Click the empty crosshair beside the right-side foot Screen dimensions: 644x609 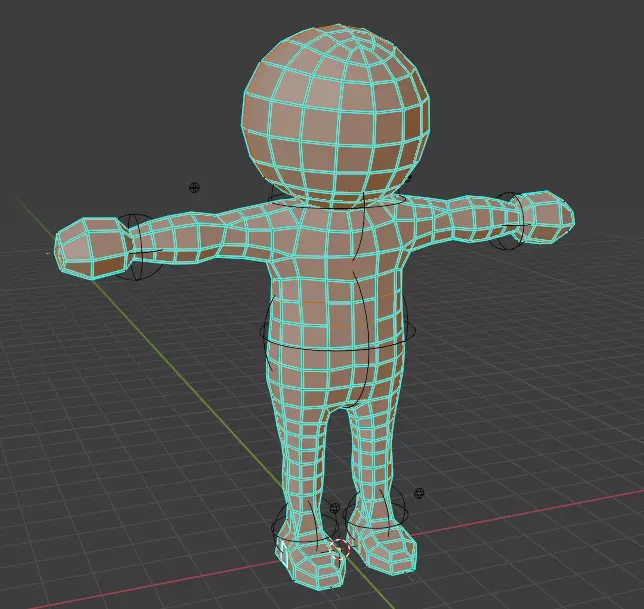pyautogui.click(x=419, y=493)
